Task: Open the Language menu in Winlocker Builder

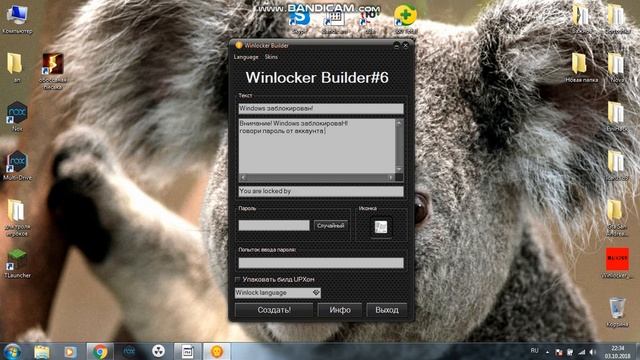Action: click(246, 57)
